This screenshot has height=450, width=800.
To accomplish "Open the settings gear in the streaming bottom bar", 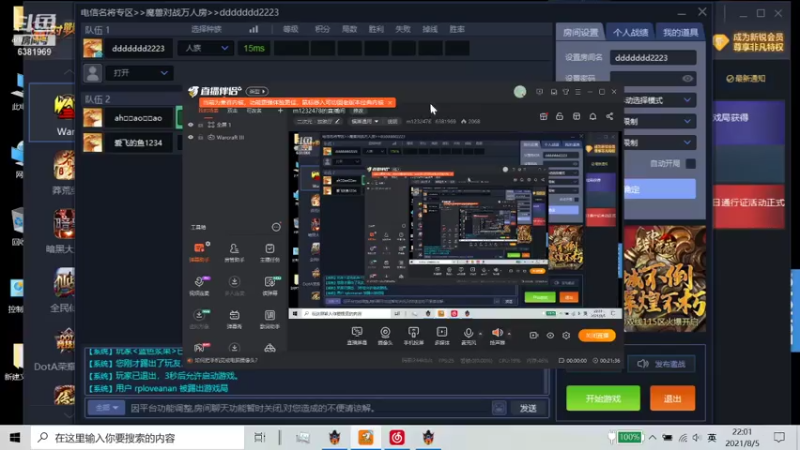I will [566, 335].
